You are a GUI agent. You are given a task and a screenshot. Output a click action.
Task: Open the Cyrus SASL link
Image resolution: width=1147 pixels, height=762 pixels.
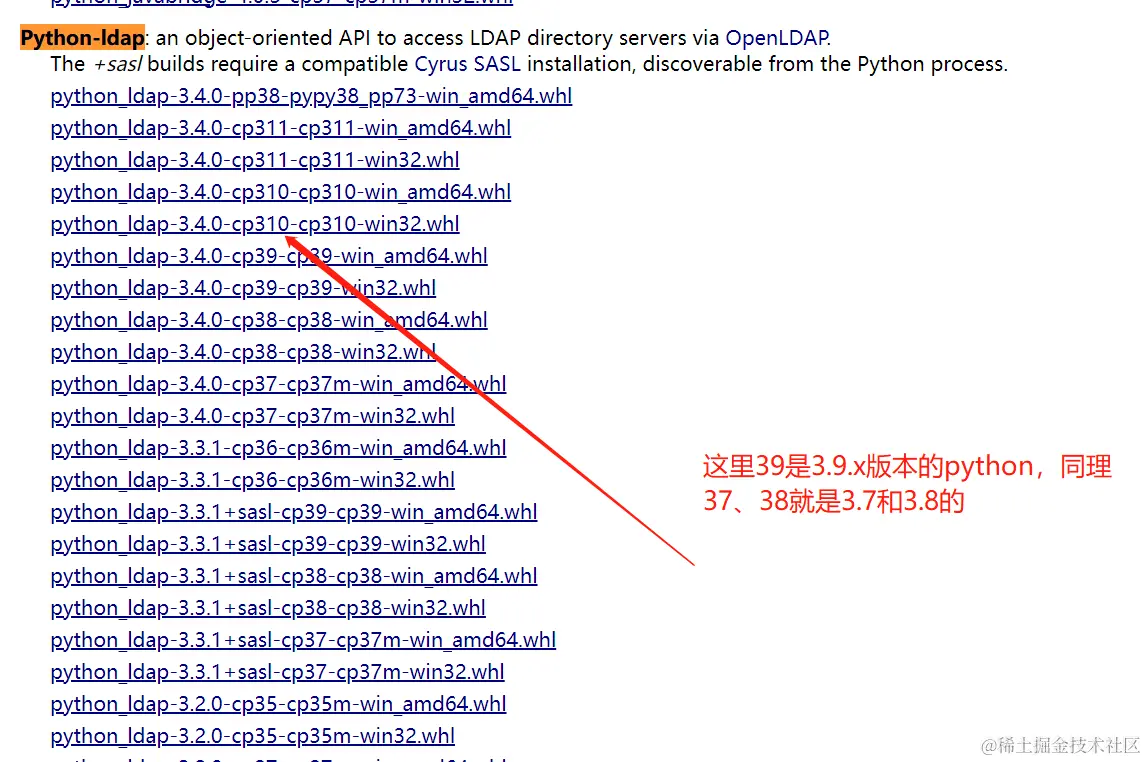click(467, 64)
